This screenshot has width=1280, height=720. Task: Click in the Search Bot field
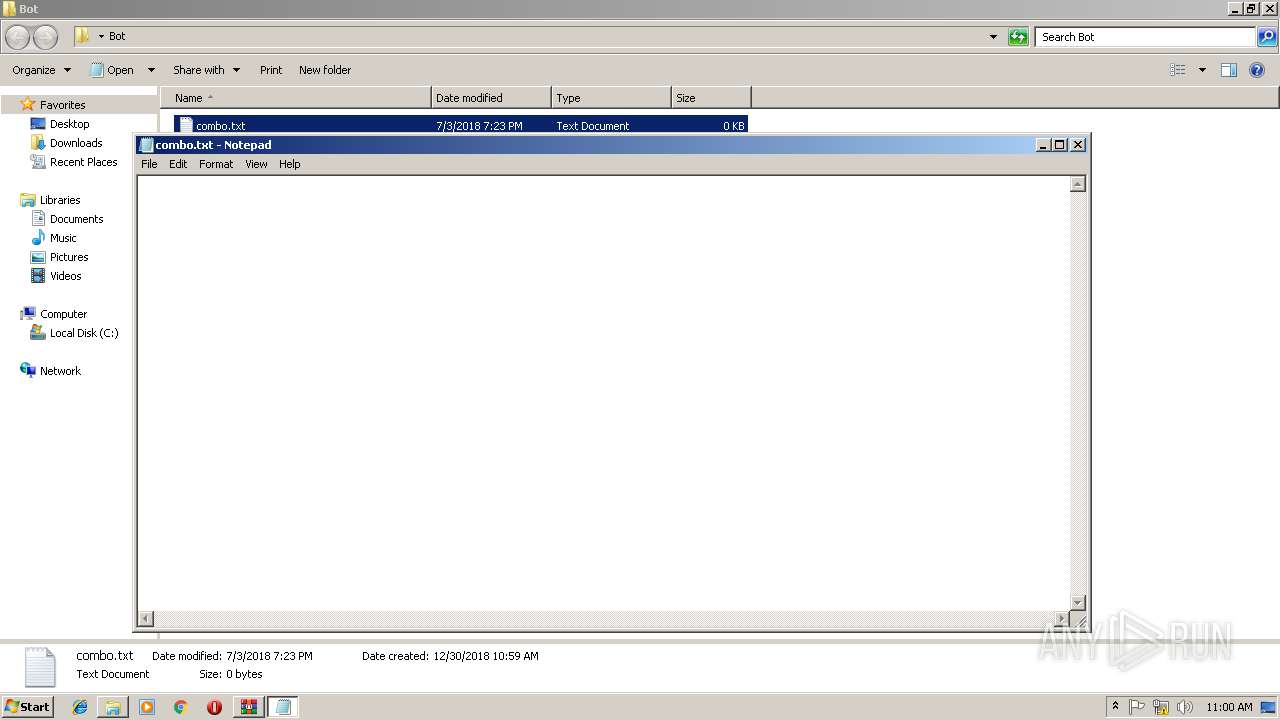[x=1145, y=37]
